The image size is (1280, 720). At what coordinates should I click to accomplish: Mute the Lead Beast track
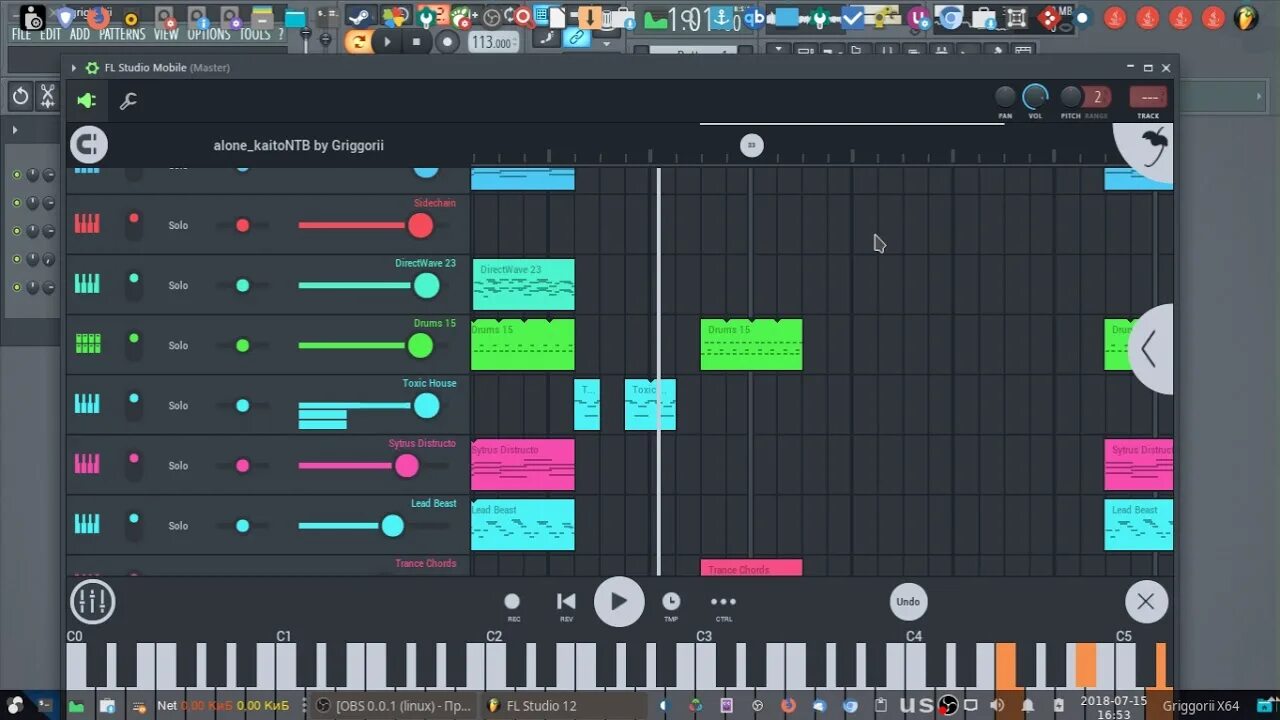click(x=133, y=525)
